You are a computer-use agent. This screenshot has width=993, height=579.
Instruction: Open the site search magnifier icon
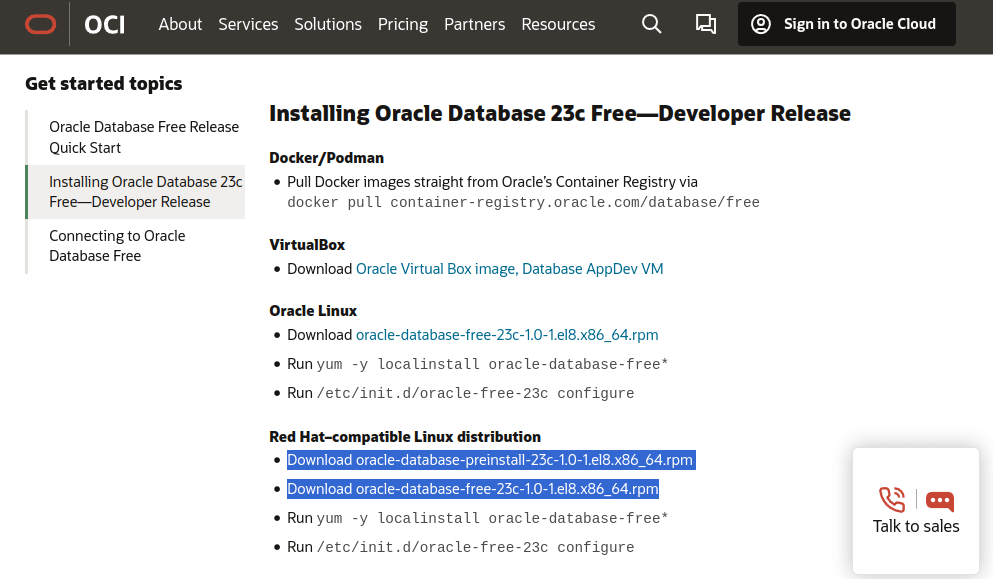(651, 24)
